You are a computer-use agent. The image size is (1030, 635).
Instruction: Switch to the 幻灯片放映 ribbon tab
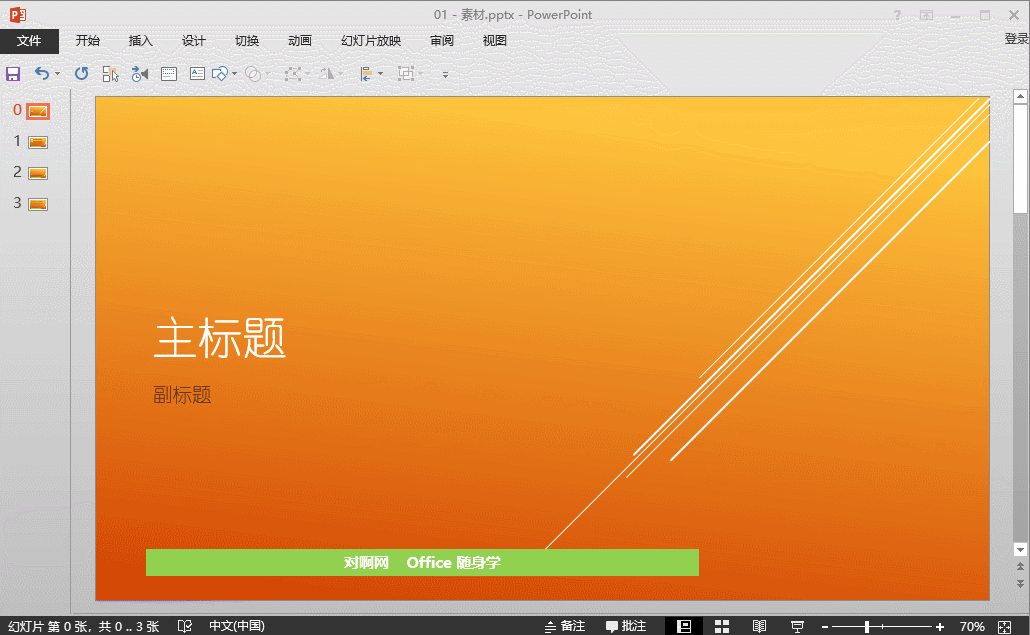[x=371, y=41]
